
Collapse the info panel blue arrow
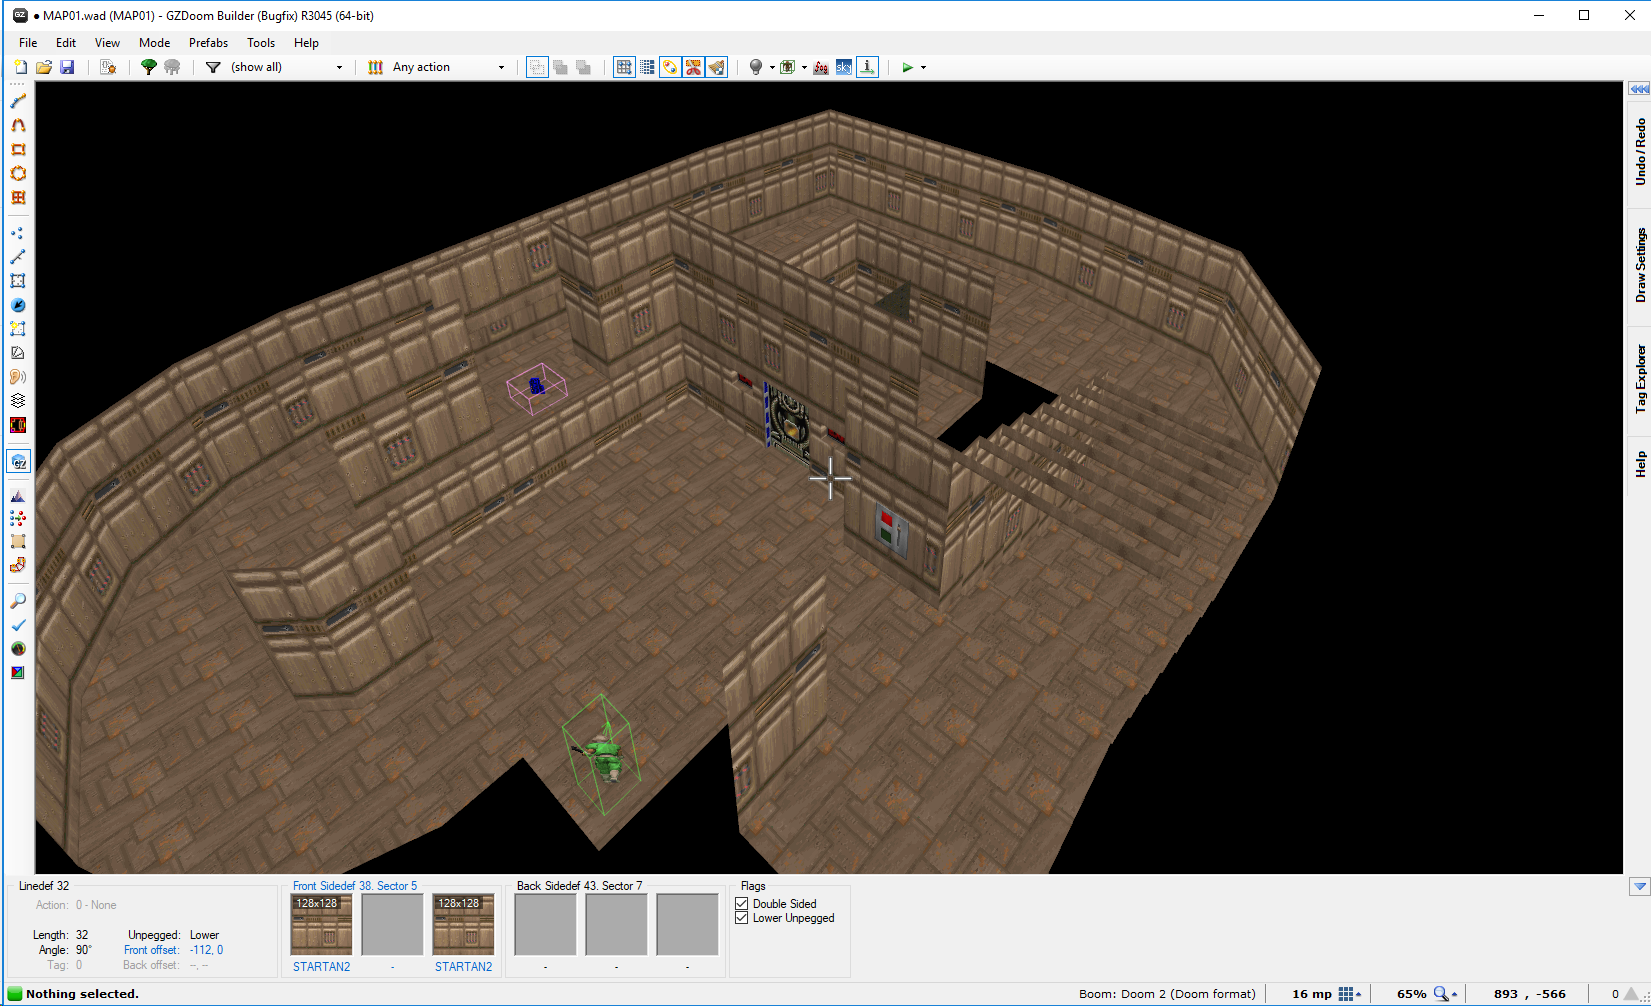[x=1640, y=887]
